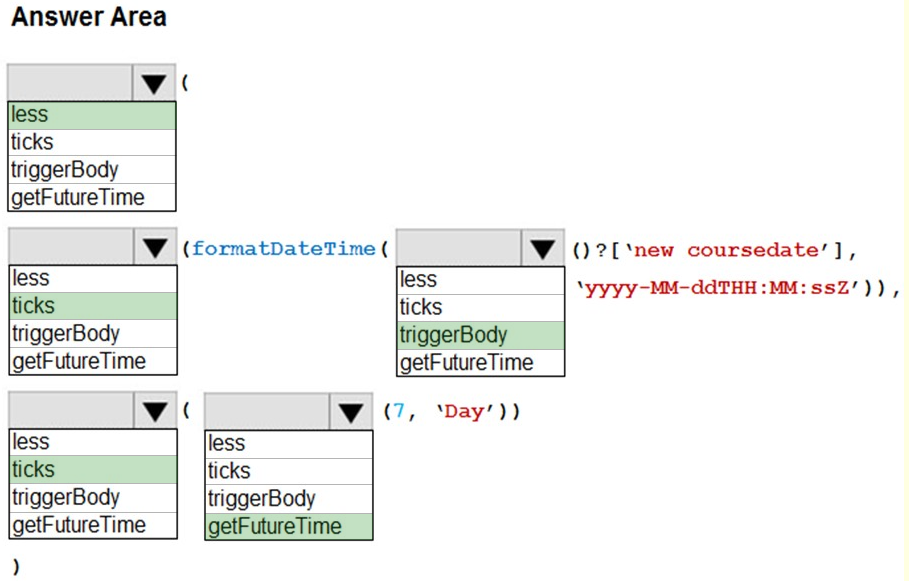
Task: Pick 'getFutureTime' in list before formatDateTime
Action: click(93, 361)
